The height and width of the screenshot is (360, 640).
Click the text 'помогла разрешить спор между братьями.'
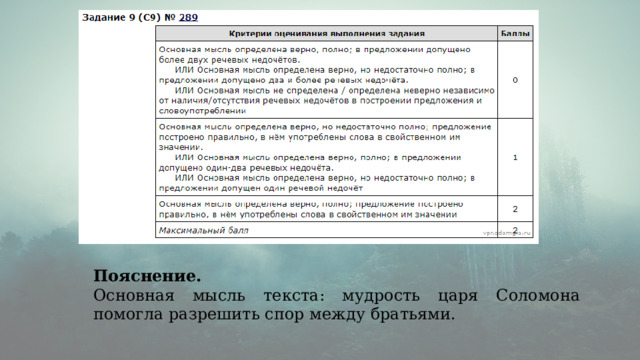tap(274, 315)
